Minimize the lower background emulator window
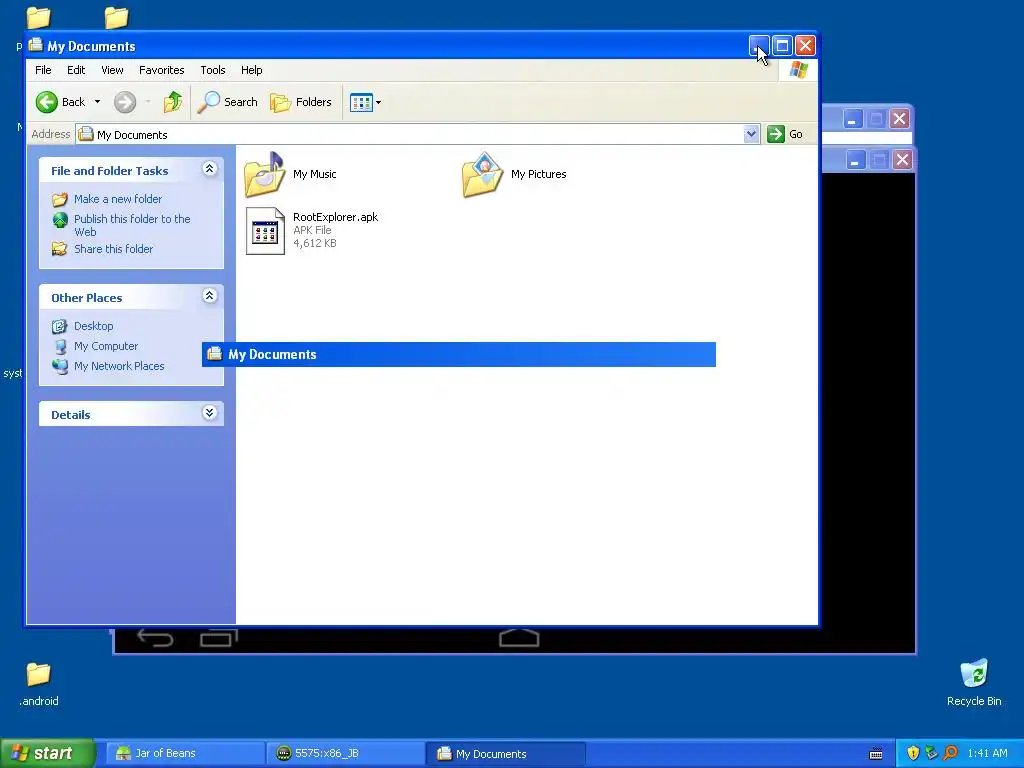Image resolution: width=1024 pixels, height=768 pixels. click(856, 160)
